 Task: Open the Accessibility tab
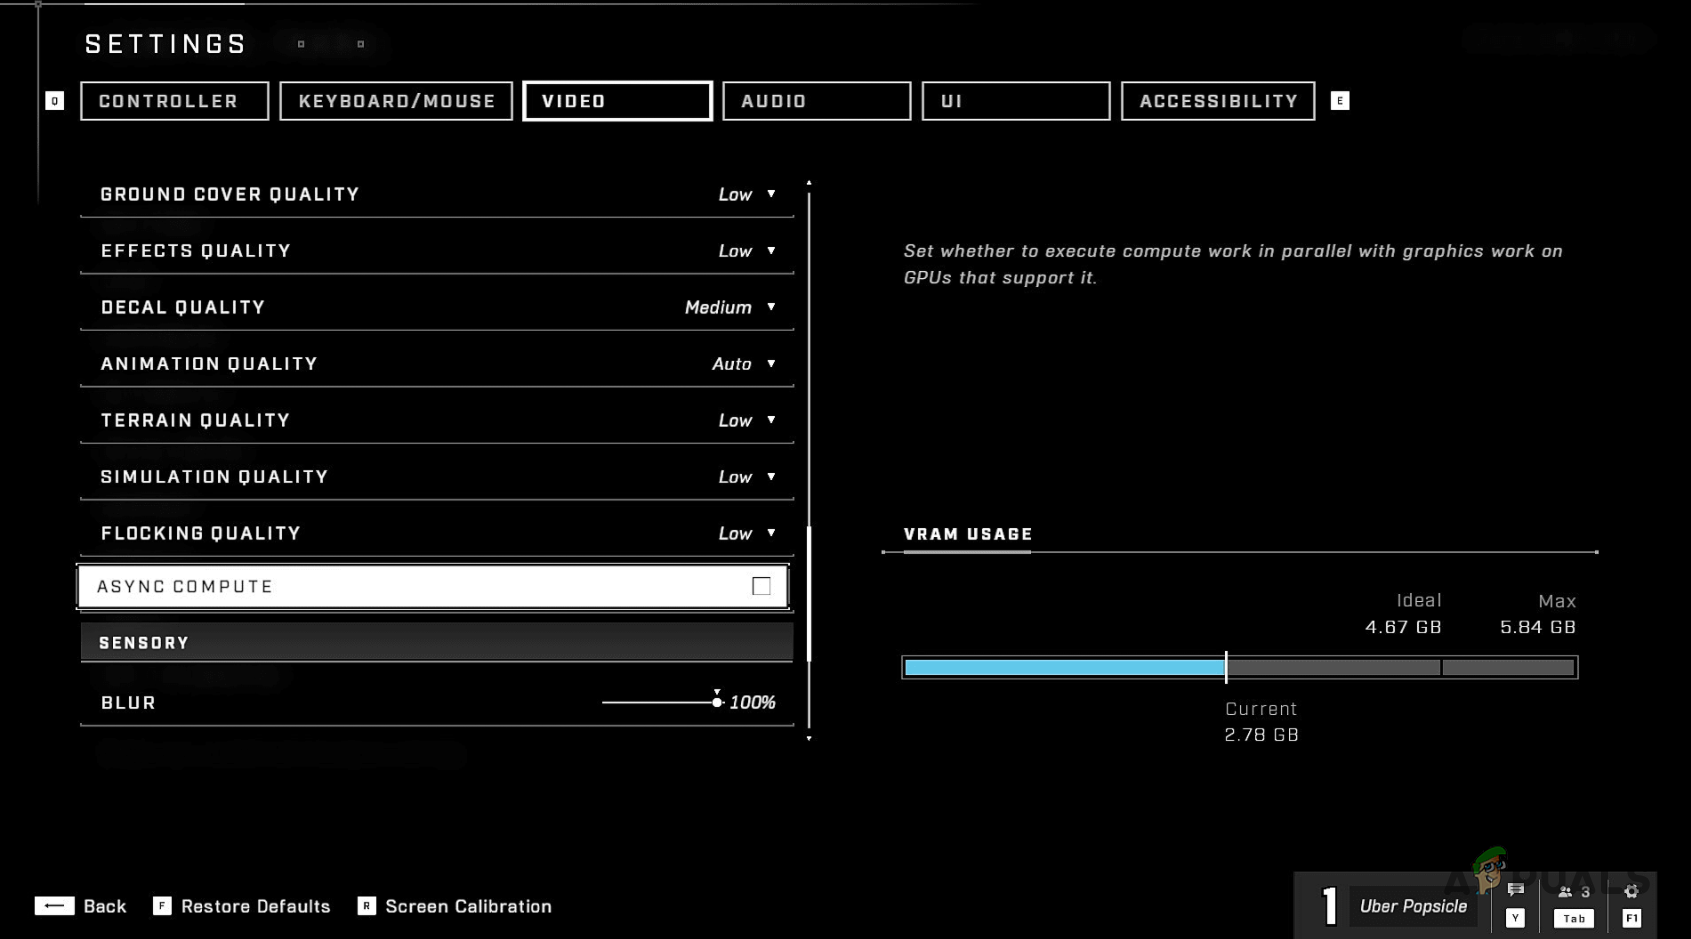pyautogui.click(x=1218, y=101)
